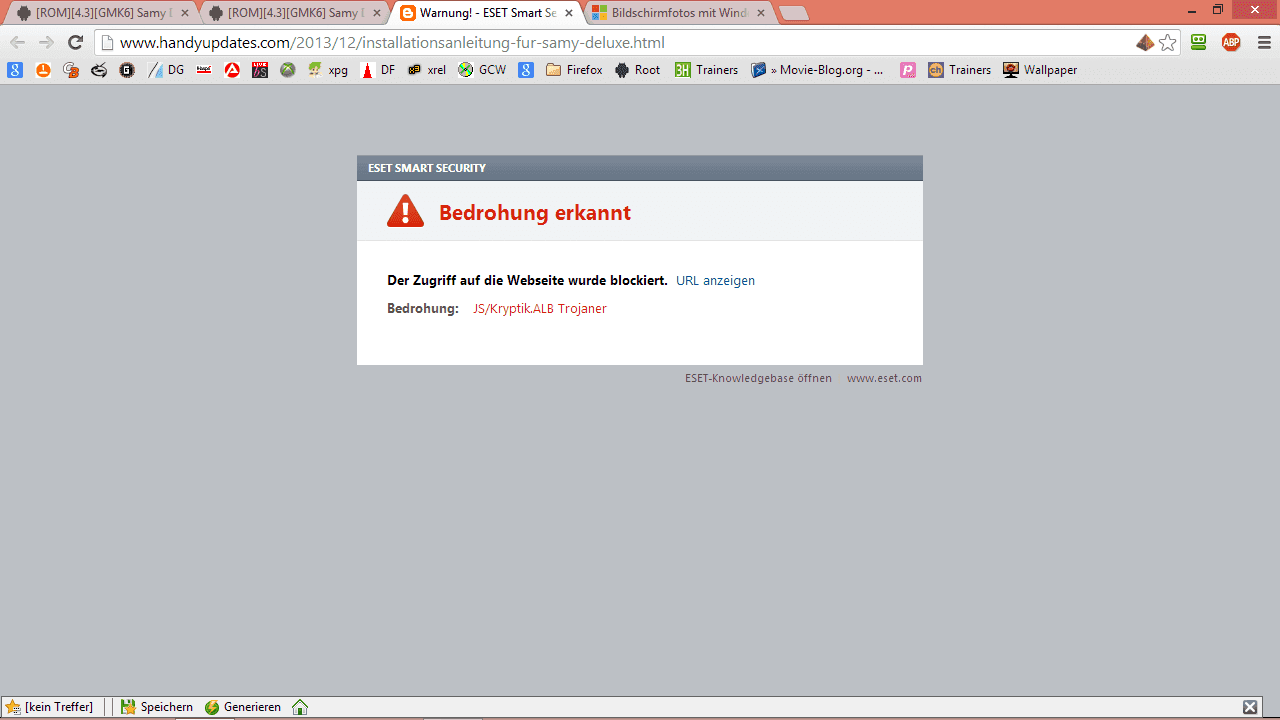The height and width of the screenshot is (720, 1280).
Task: Go back using the browser back arrow
Action: point(17,42)
